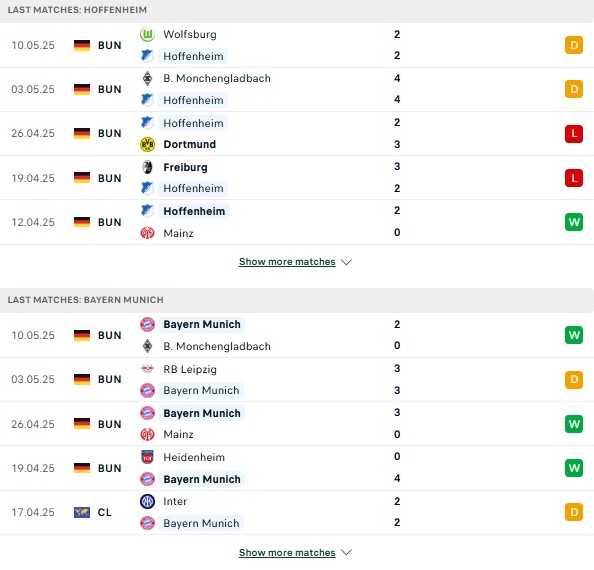The width and height of the screenshot is (594, 570).
Task: Open the B. Monchengladbach link in Bayern matches
Action: (x=217, y=346)
